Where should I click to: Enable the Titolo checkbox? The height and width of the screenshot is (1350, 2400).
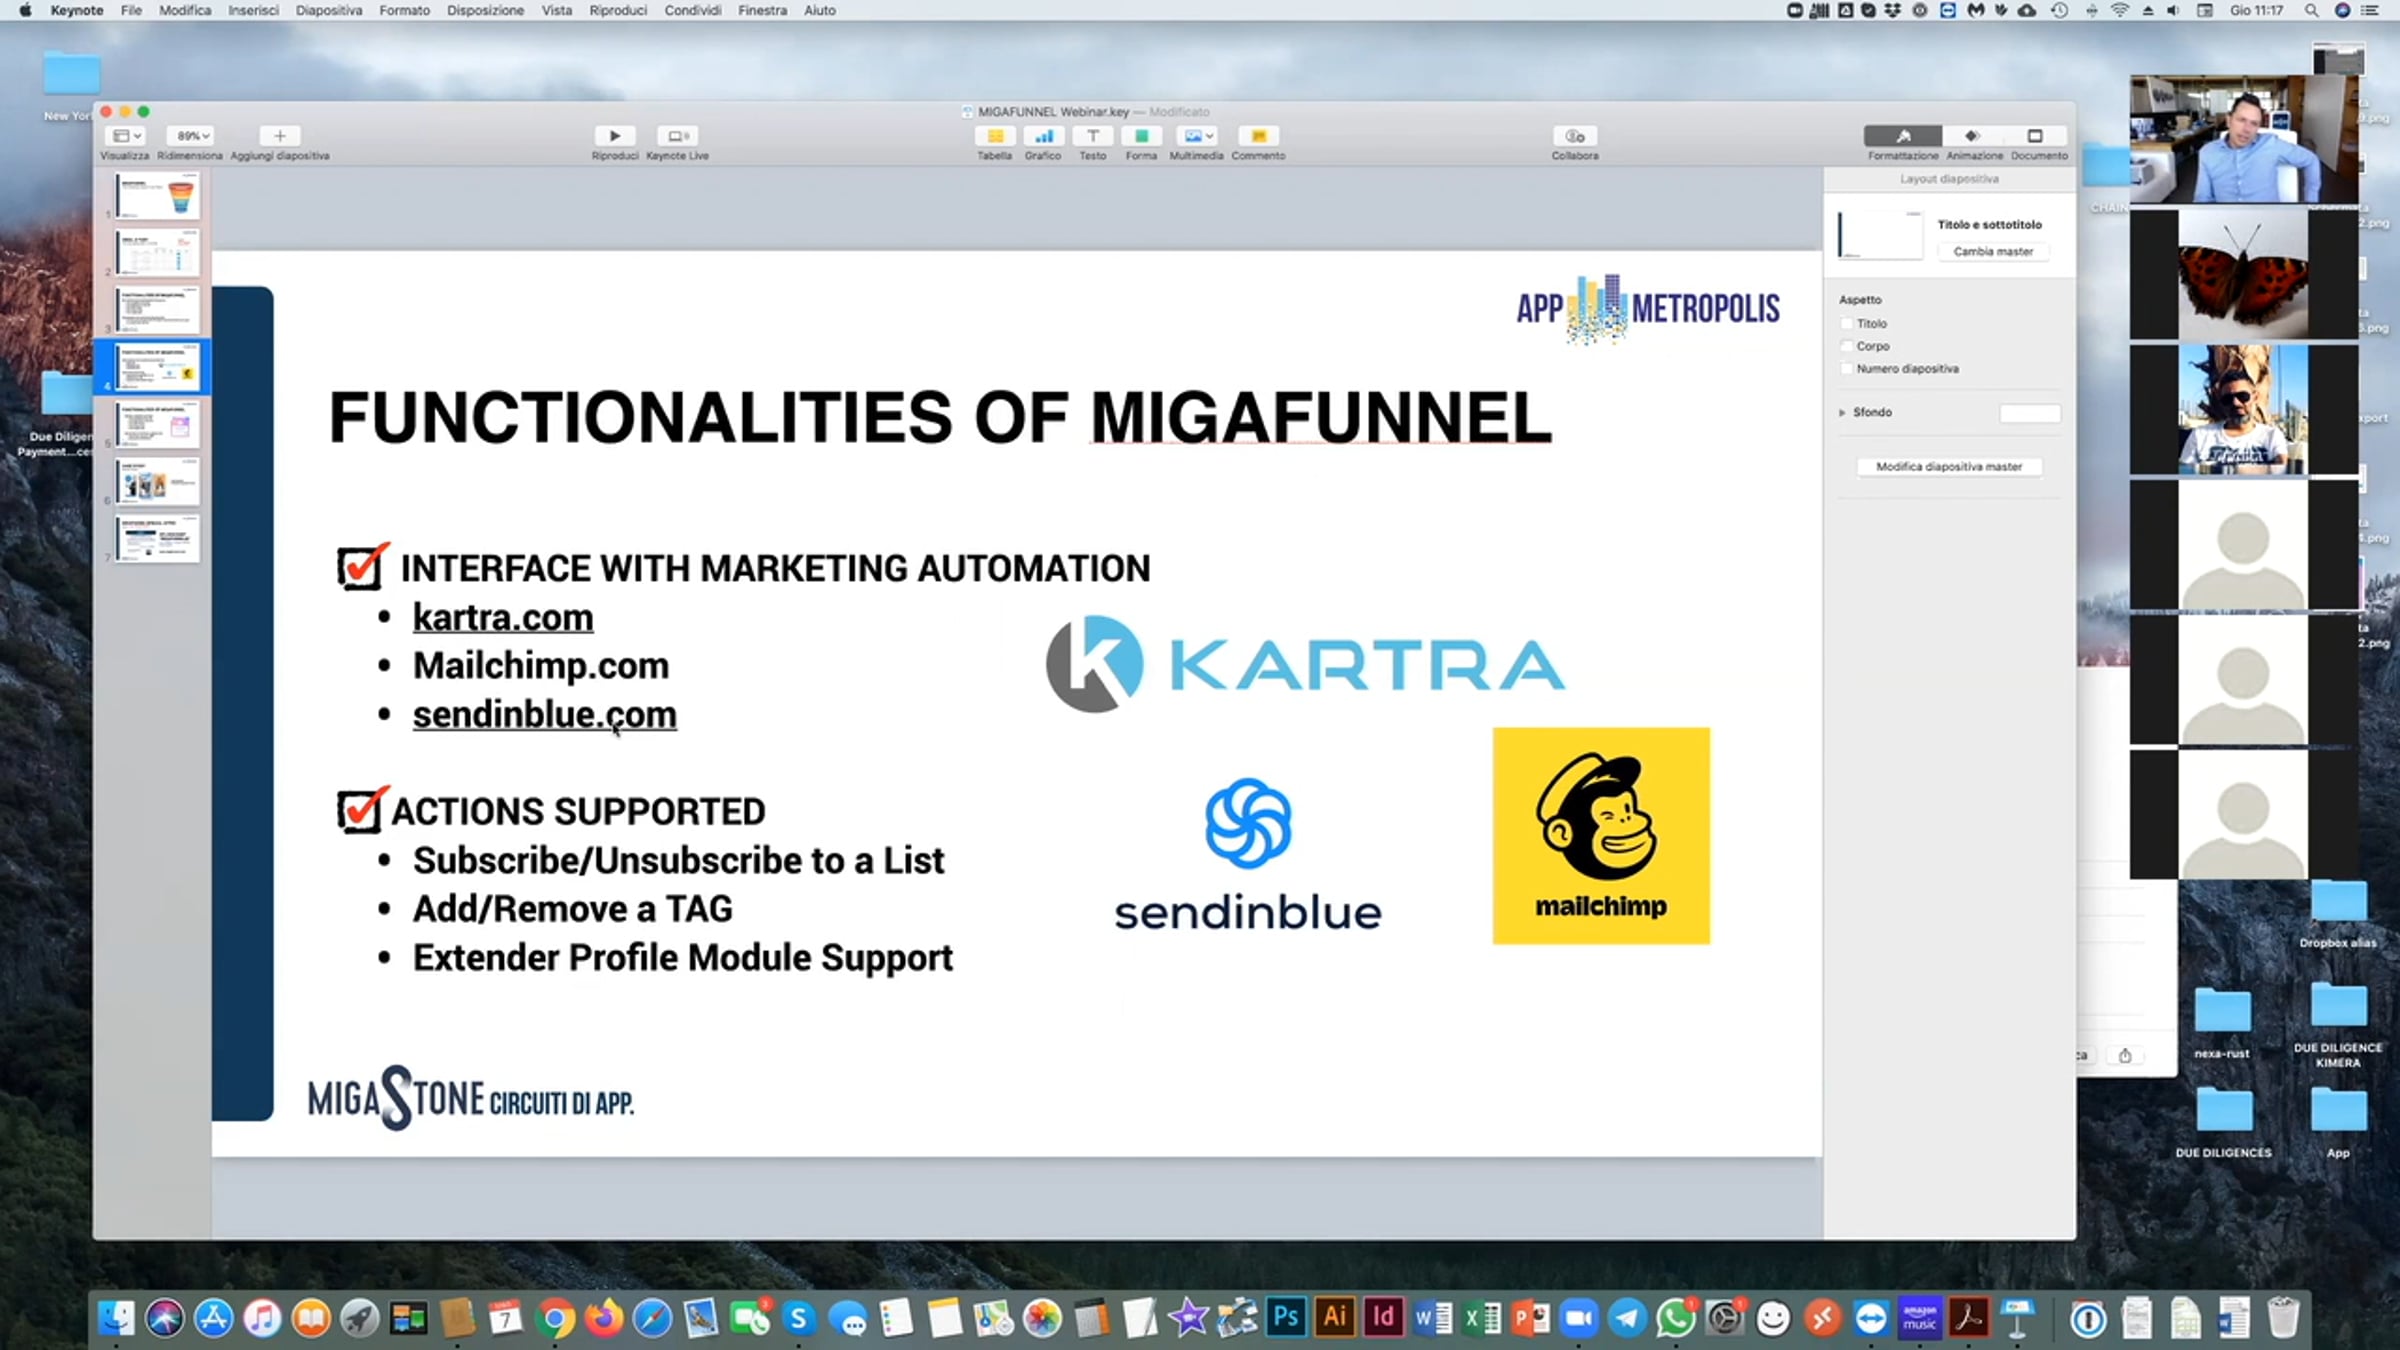click(x=1846, y=324)
